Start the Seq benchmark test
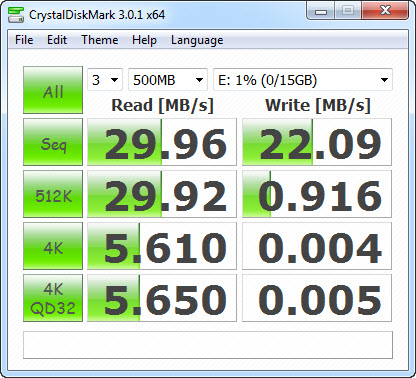Viewport: 416px width, 378px height. [53, 142]
